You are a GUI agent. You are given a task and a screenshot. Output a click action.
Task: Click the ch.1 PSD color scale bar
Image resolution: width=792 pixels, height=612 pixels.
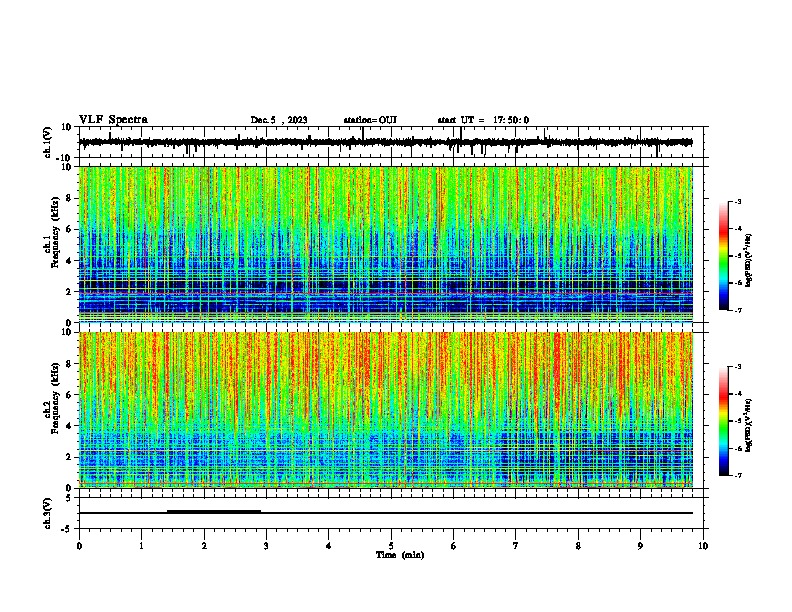click(723, 255)
